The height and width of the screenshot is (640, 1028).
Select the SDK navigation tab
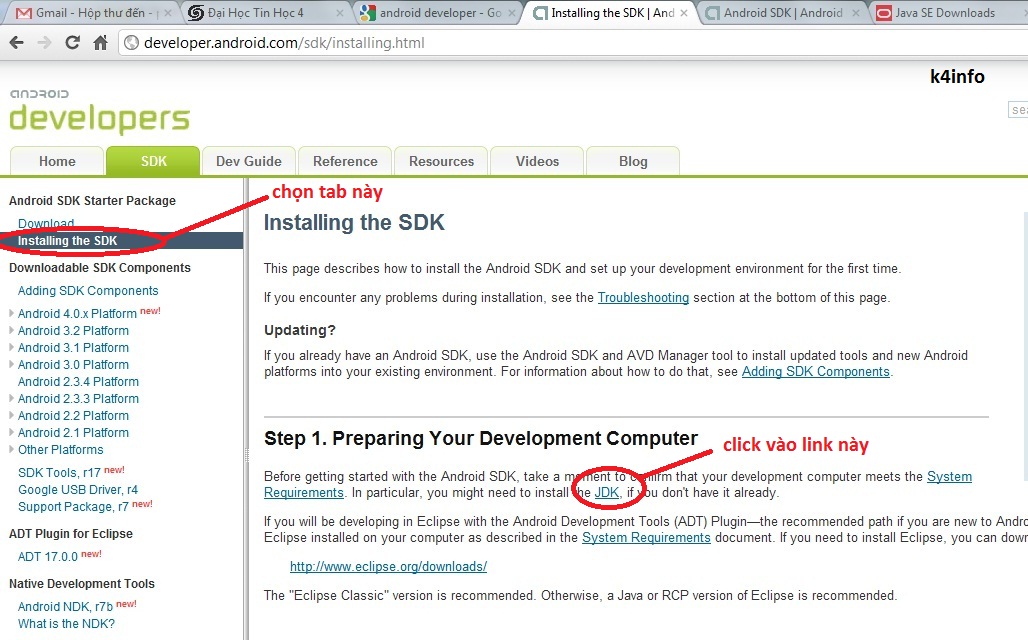(153, 161)
